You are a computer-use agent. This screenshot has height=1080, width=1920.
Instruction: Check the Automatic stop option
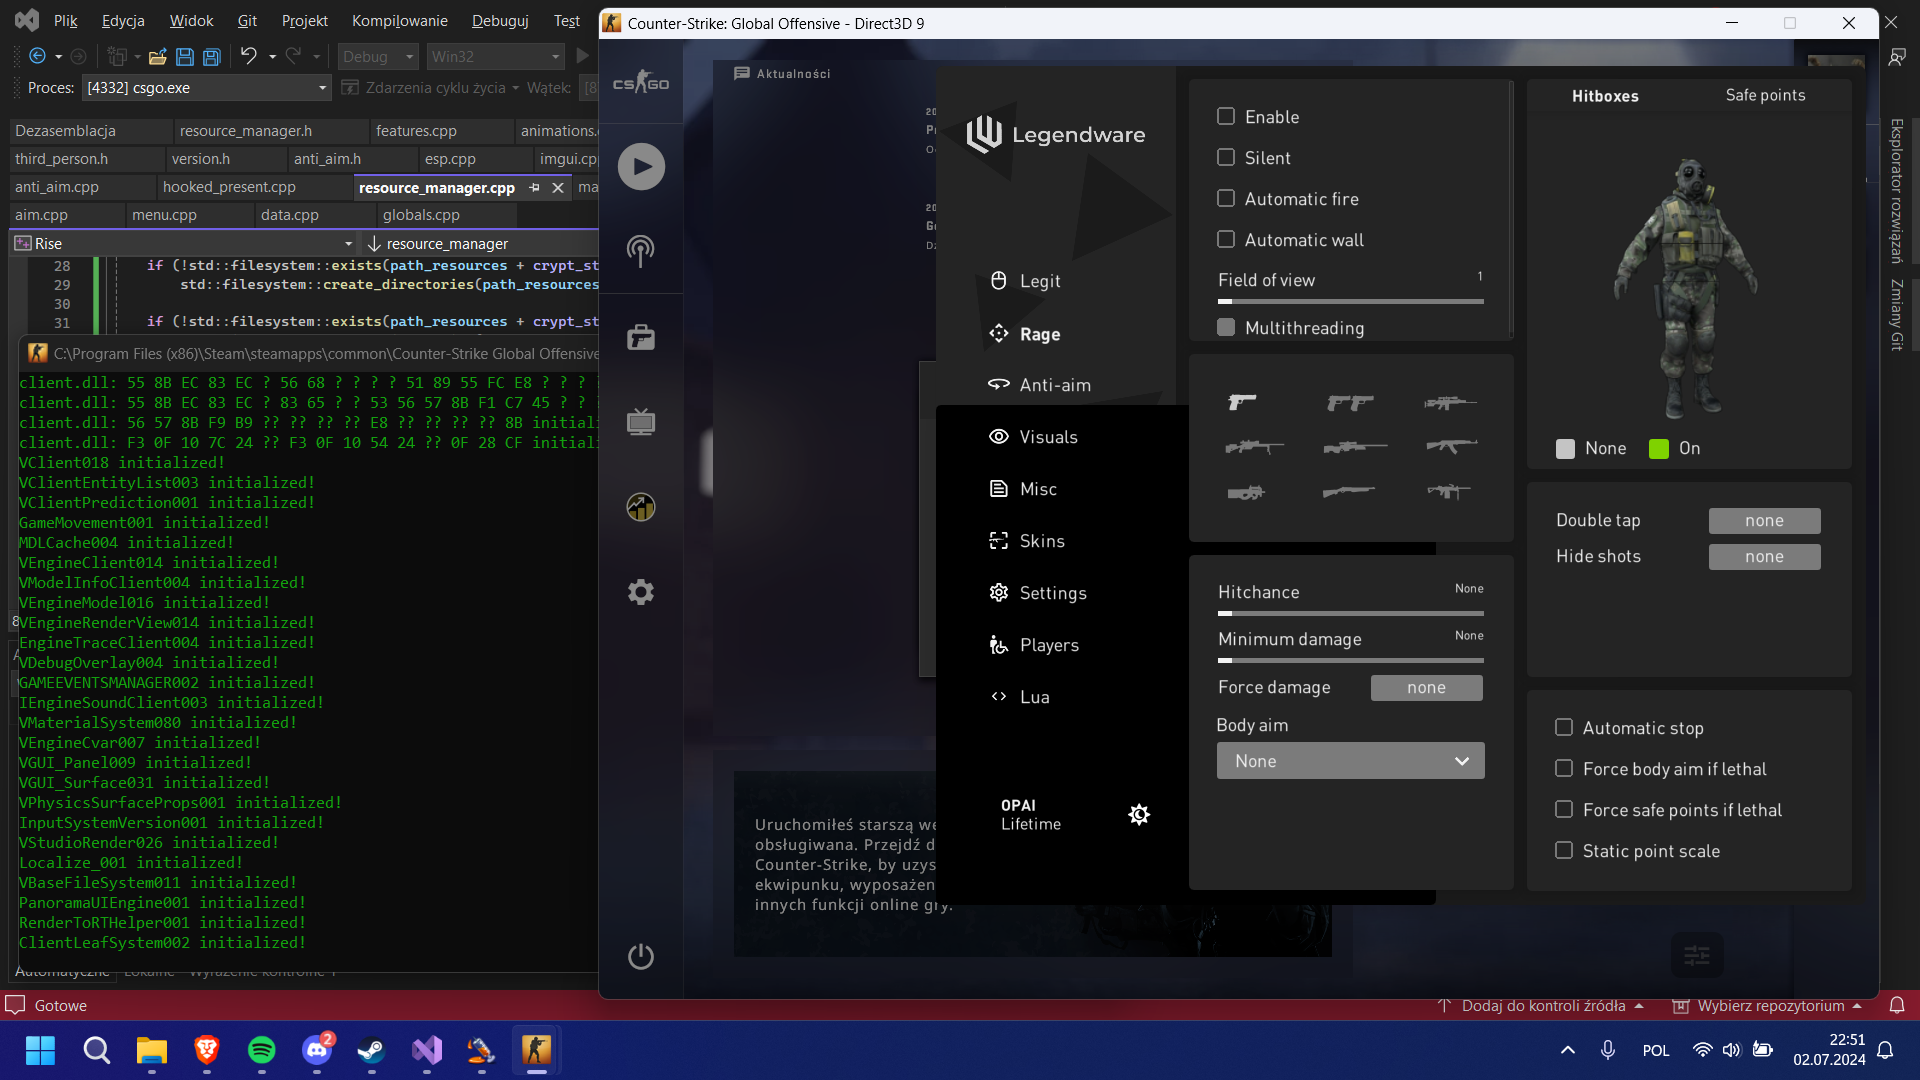tap(1564, 727)
